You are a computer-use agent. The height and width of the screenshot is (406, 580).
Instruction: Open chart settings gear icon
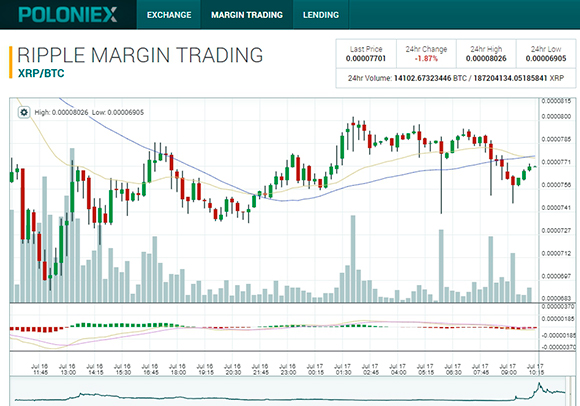pyautogui.click(x=24, y=112)
